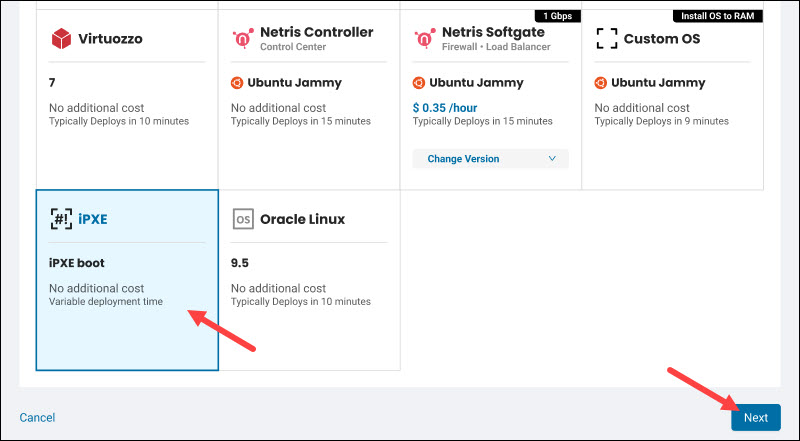Viewport: 800px width, 441px height.
Task: Open the Change Version dropdown
Action: coord(490,159)
